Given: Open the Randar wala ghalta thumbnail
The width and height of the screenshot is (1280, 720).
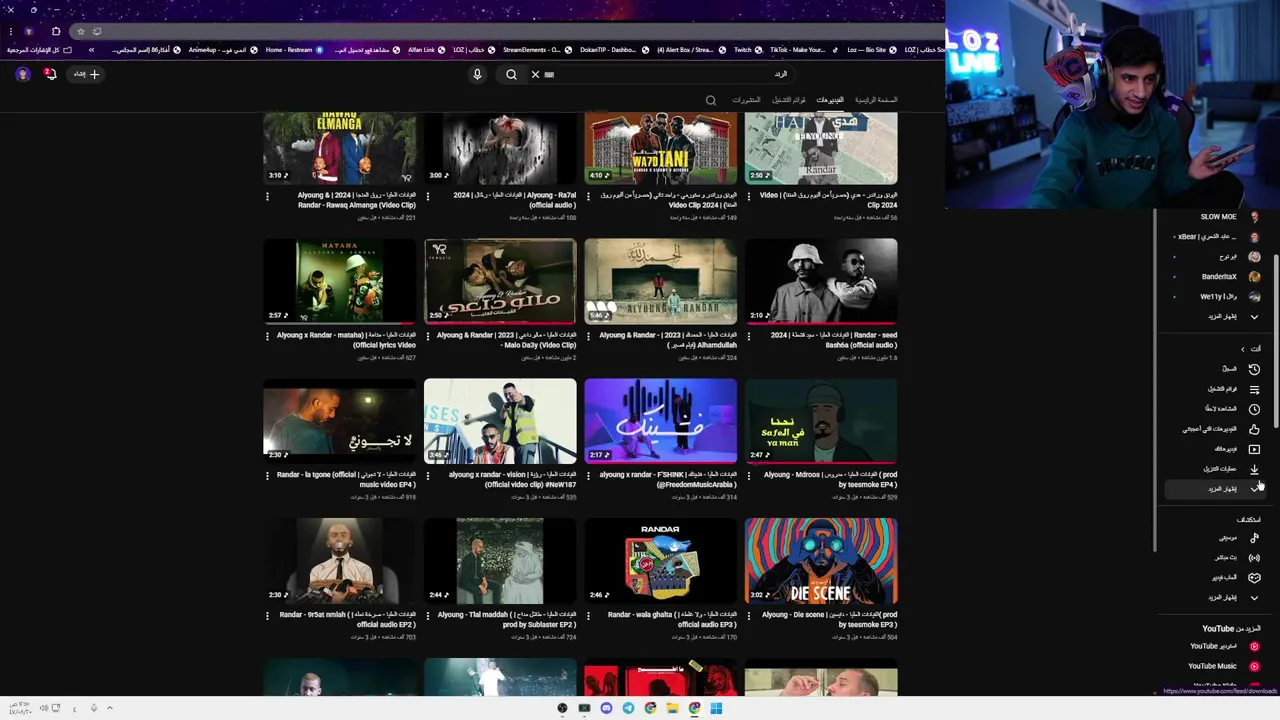Looking at the screenshot, I should point(661,561).
